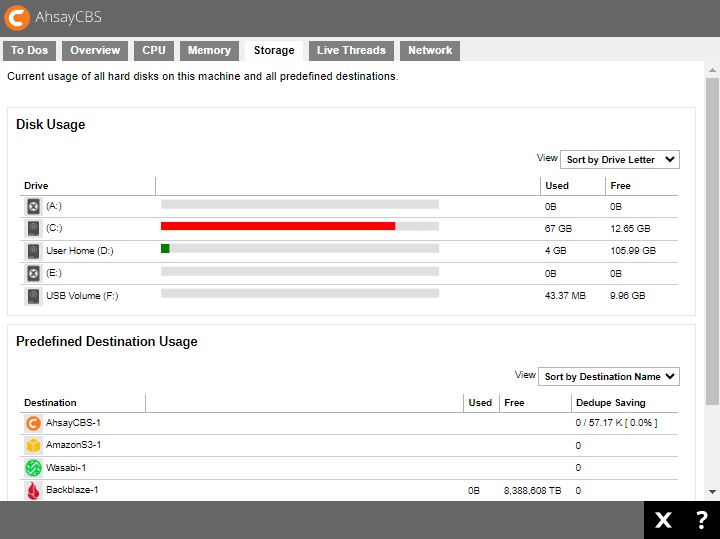
Task: Click the C: drive red usage bar
Action: point(278,226)
